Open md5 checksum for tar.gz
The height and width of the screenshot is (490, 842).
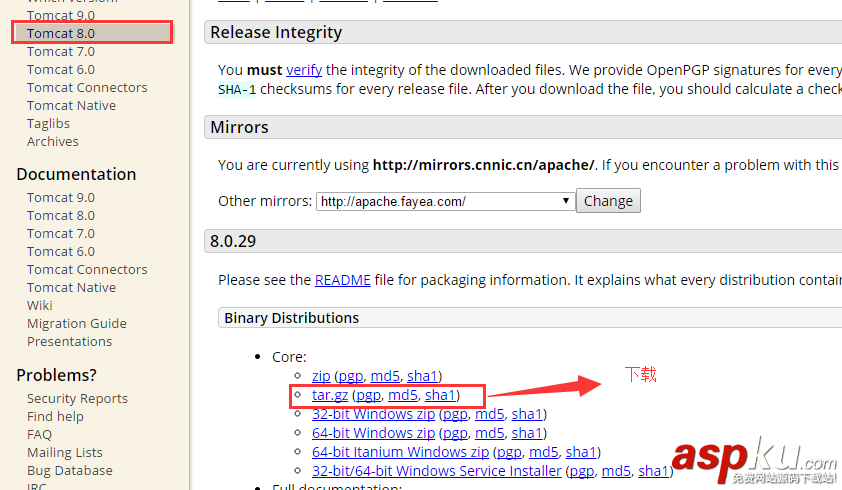coord(403,395)
